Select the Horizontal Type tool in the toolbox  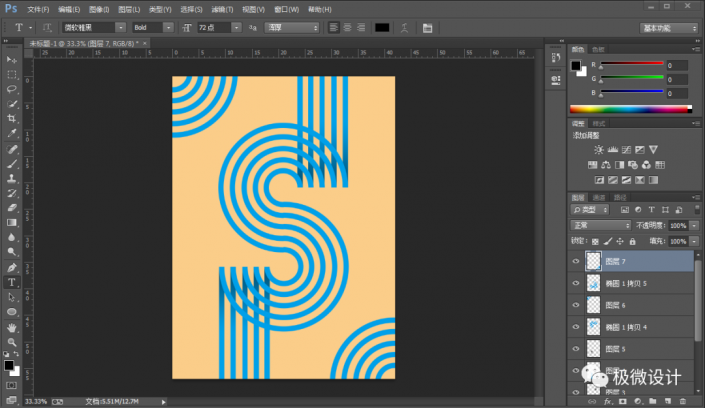click(12, 283)
